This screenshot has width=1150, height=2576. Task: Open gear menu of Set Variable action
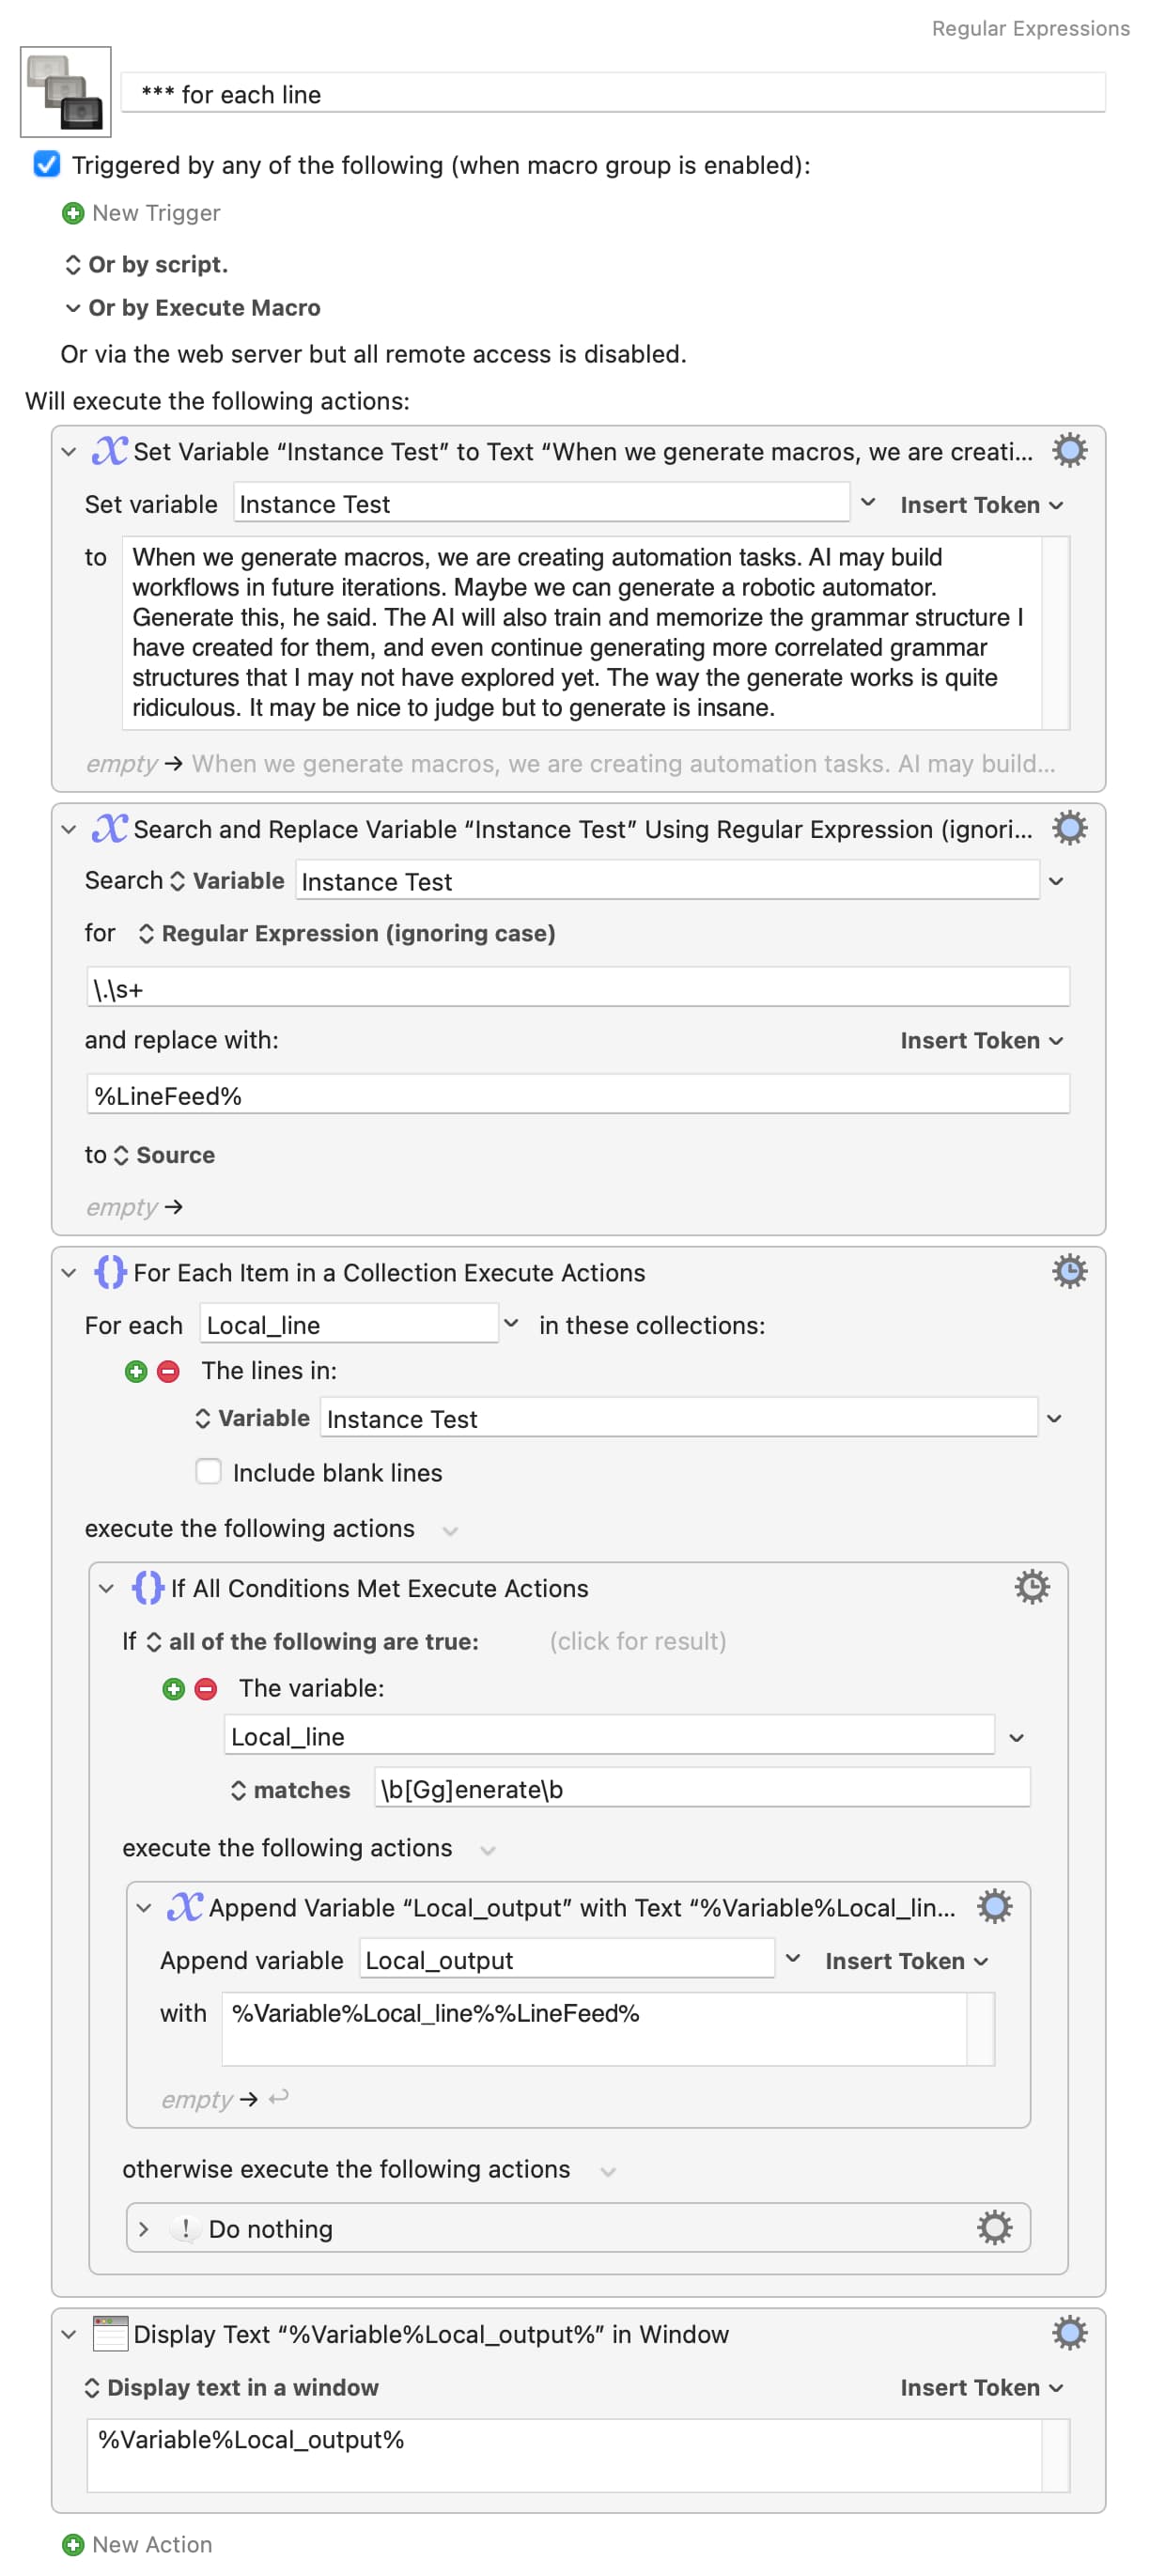point(1069,451)
